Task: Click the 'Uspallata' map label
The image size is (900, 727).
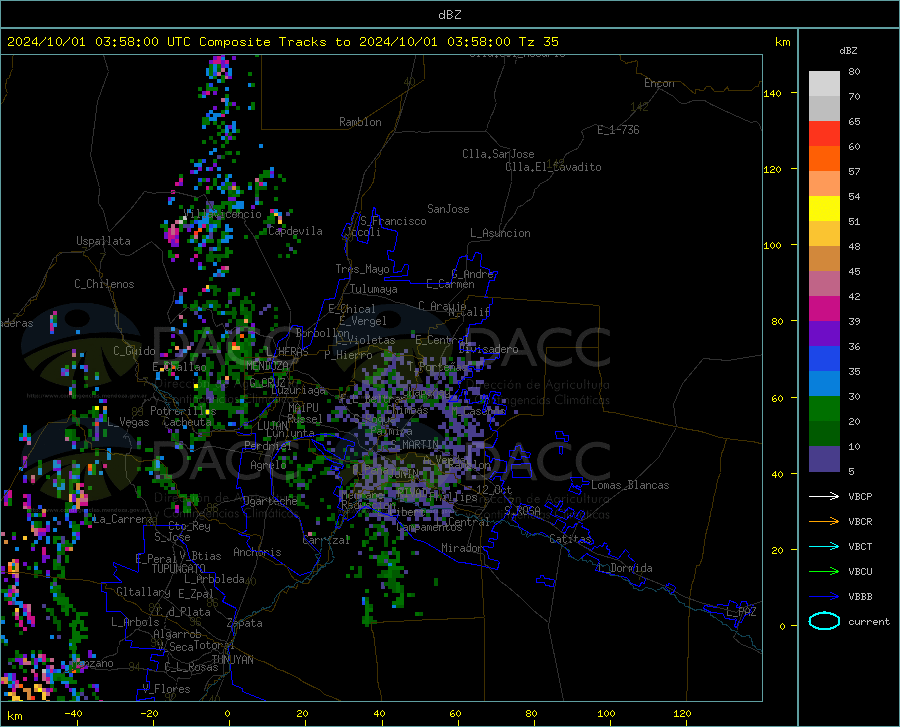Action: [x=103, y=241]
